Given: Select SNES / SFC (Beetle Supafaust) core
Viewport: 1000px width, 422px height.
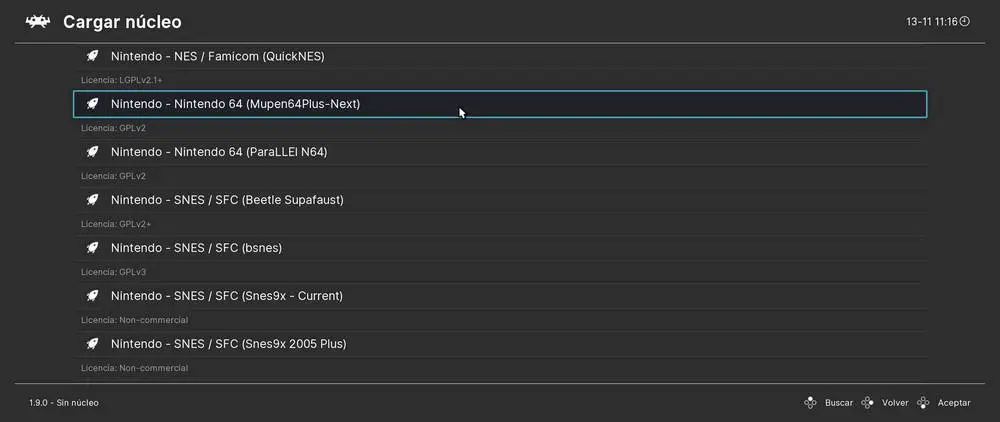Looking at the screenshot, I should (x=227, y=200).
